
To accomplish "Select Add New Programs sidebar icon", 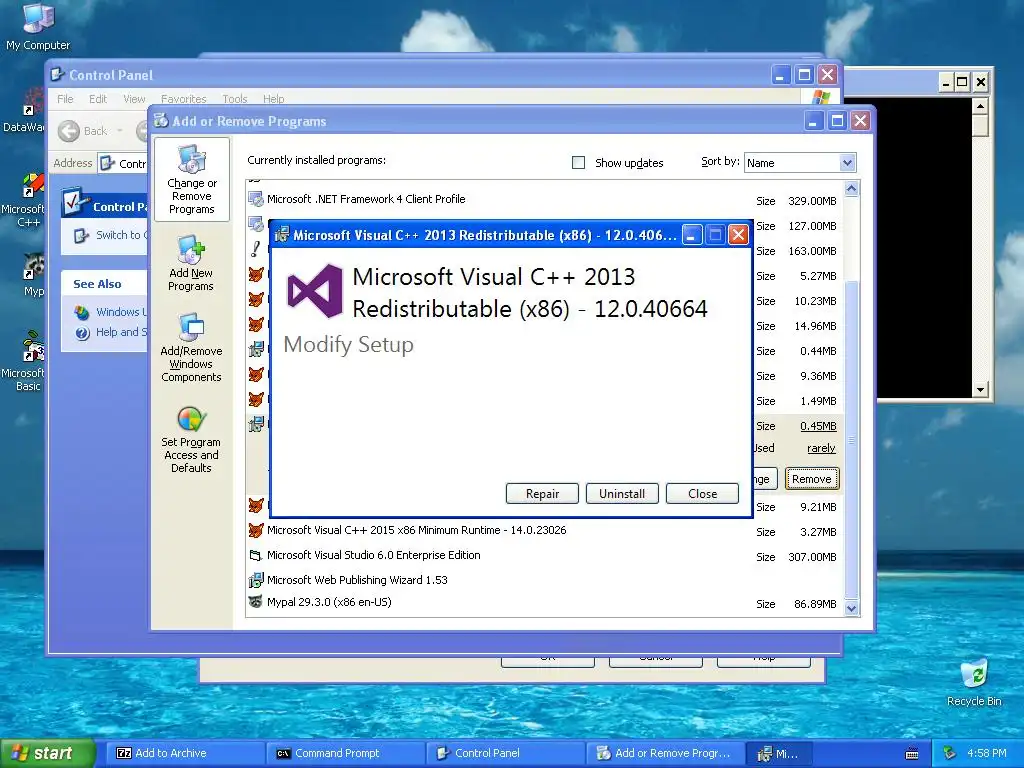I will coord(191,263).
